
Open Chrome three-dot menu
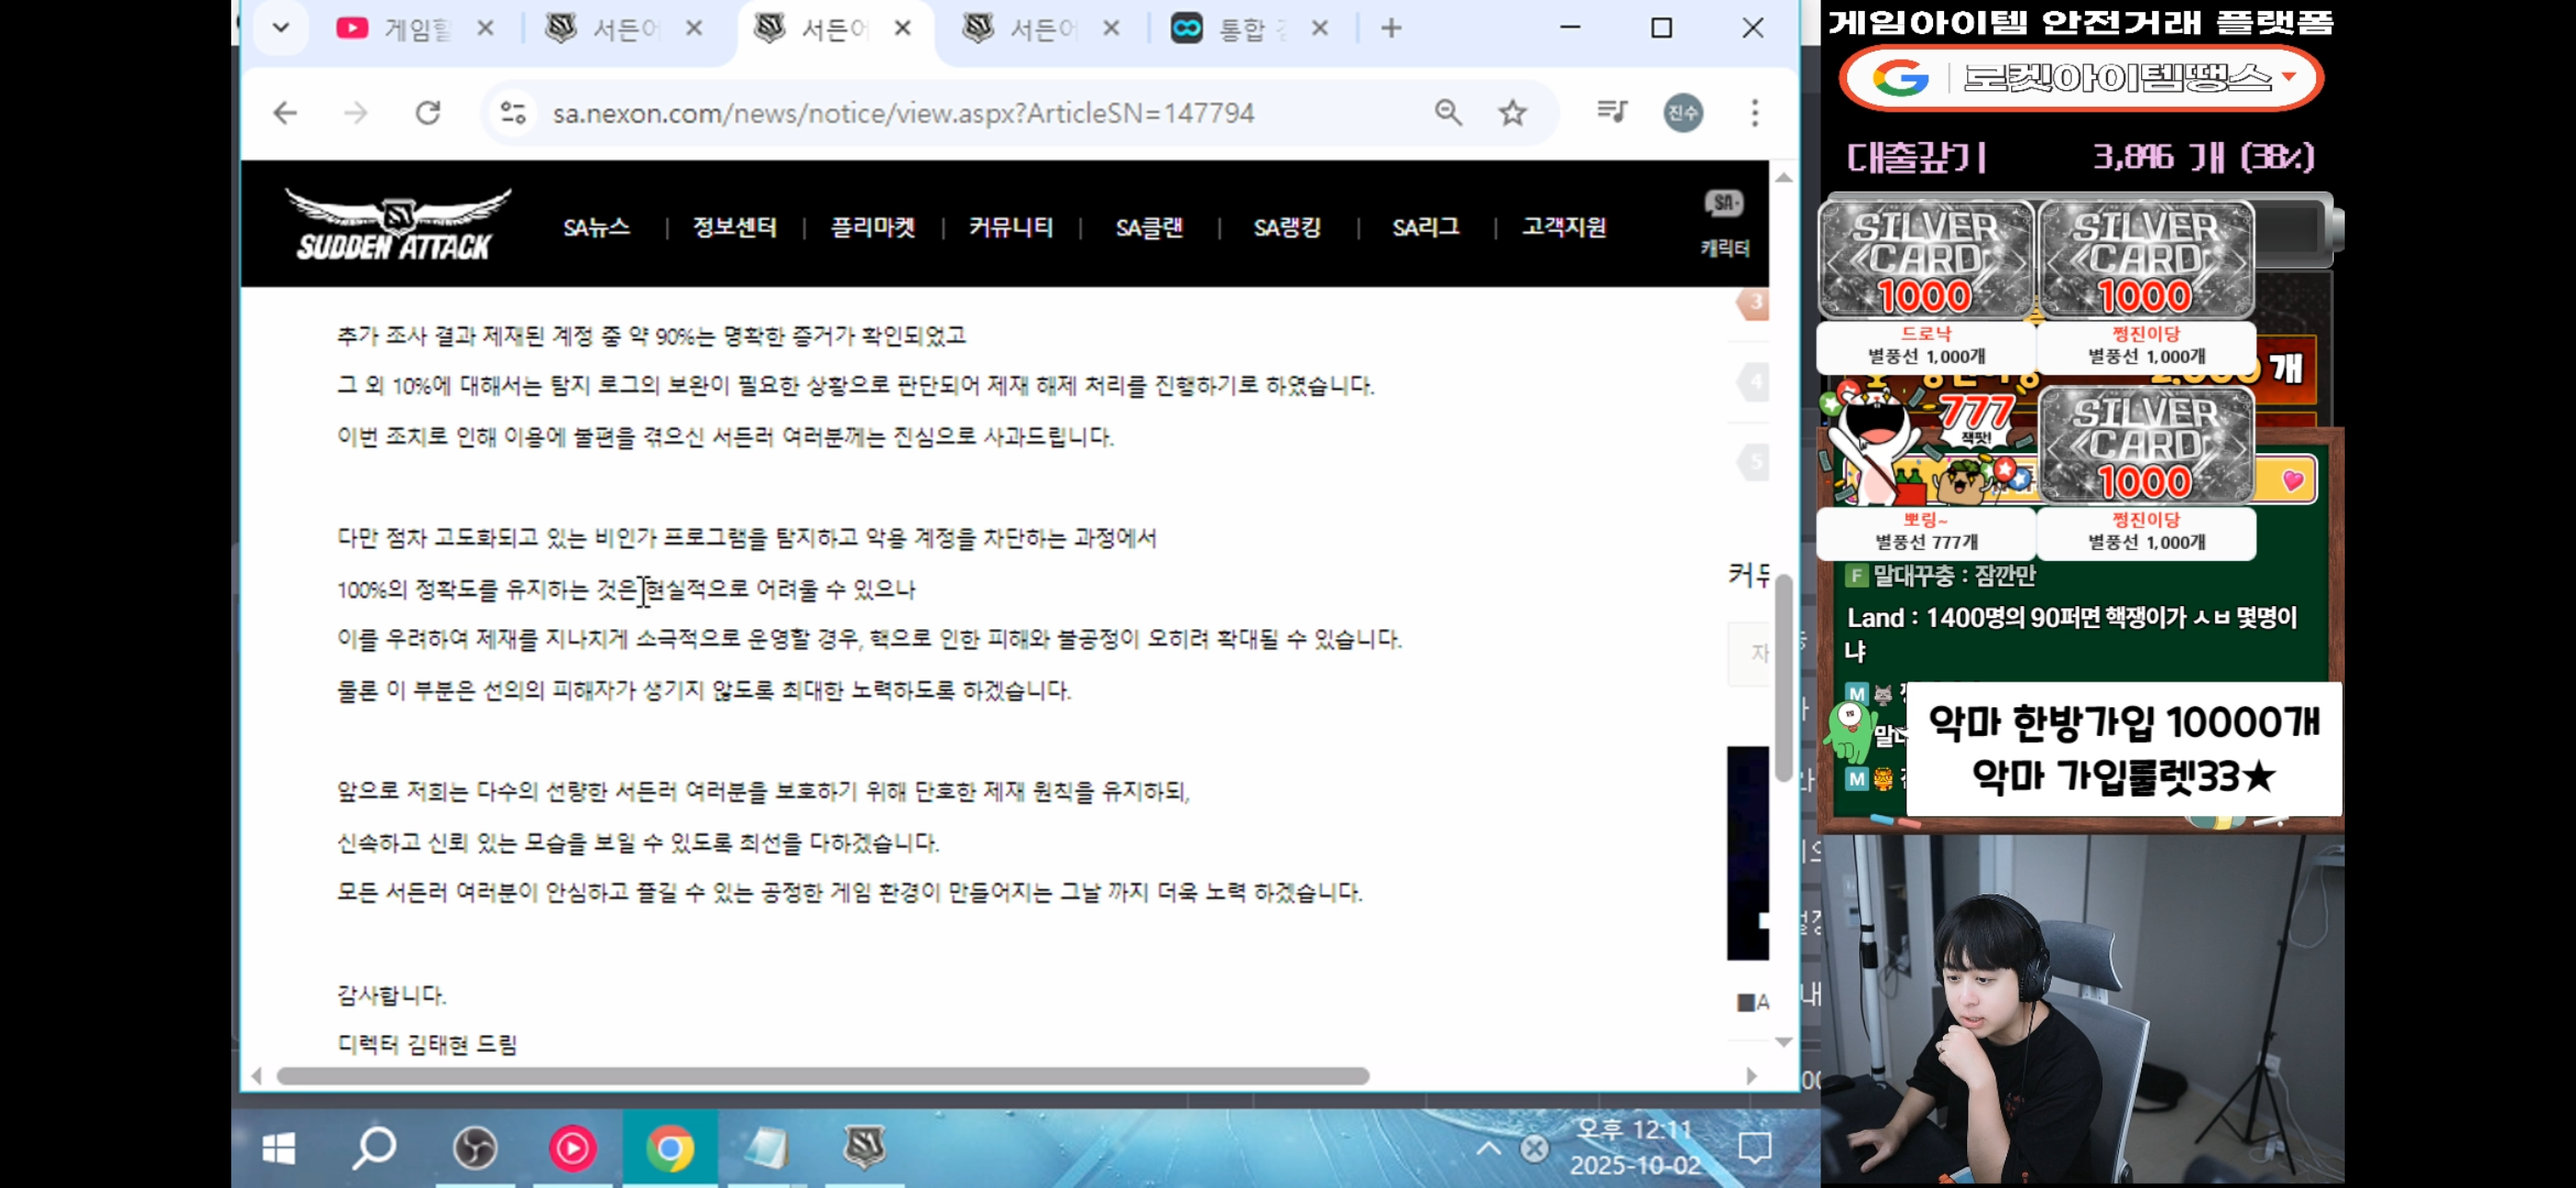point(1754,113)
